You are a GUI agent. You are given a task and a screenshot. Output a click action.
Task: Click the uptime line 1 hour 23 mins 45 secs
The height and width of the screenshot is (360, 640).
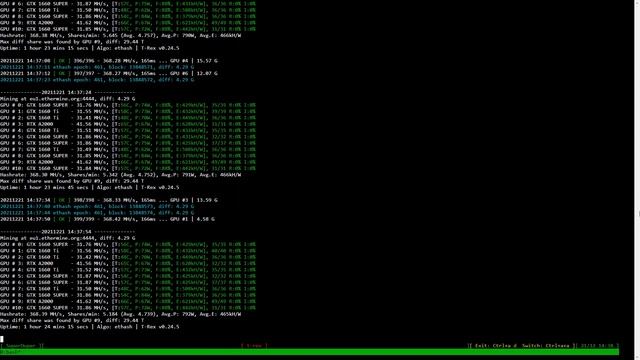[x=89, y=187]
